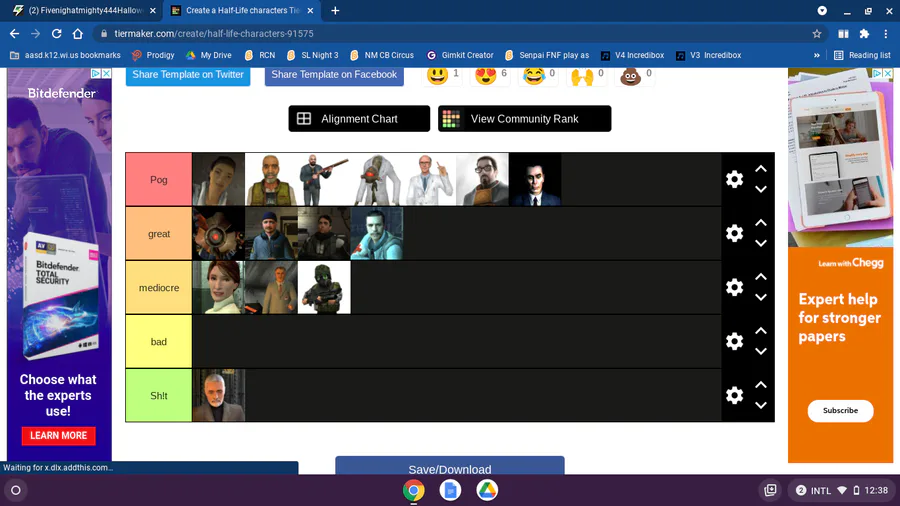900x506 pixels.
Task: Open V4 Incredibox bookmark
Action: [x=632, y=55]
